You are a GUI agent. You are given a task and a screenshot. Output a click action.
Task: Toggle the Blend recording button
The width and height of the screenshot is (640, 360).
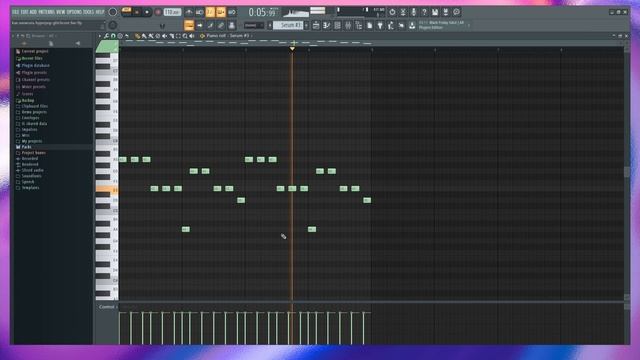[221, 12]
